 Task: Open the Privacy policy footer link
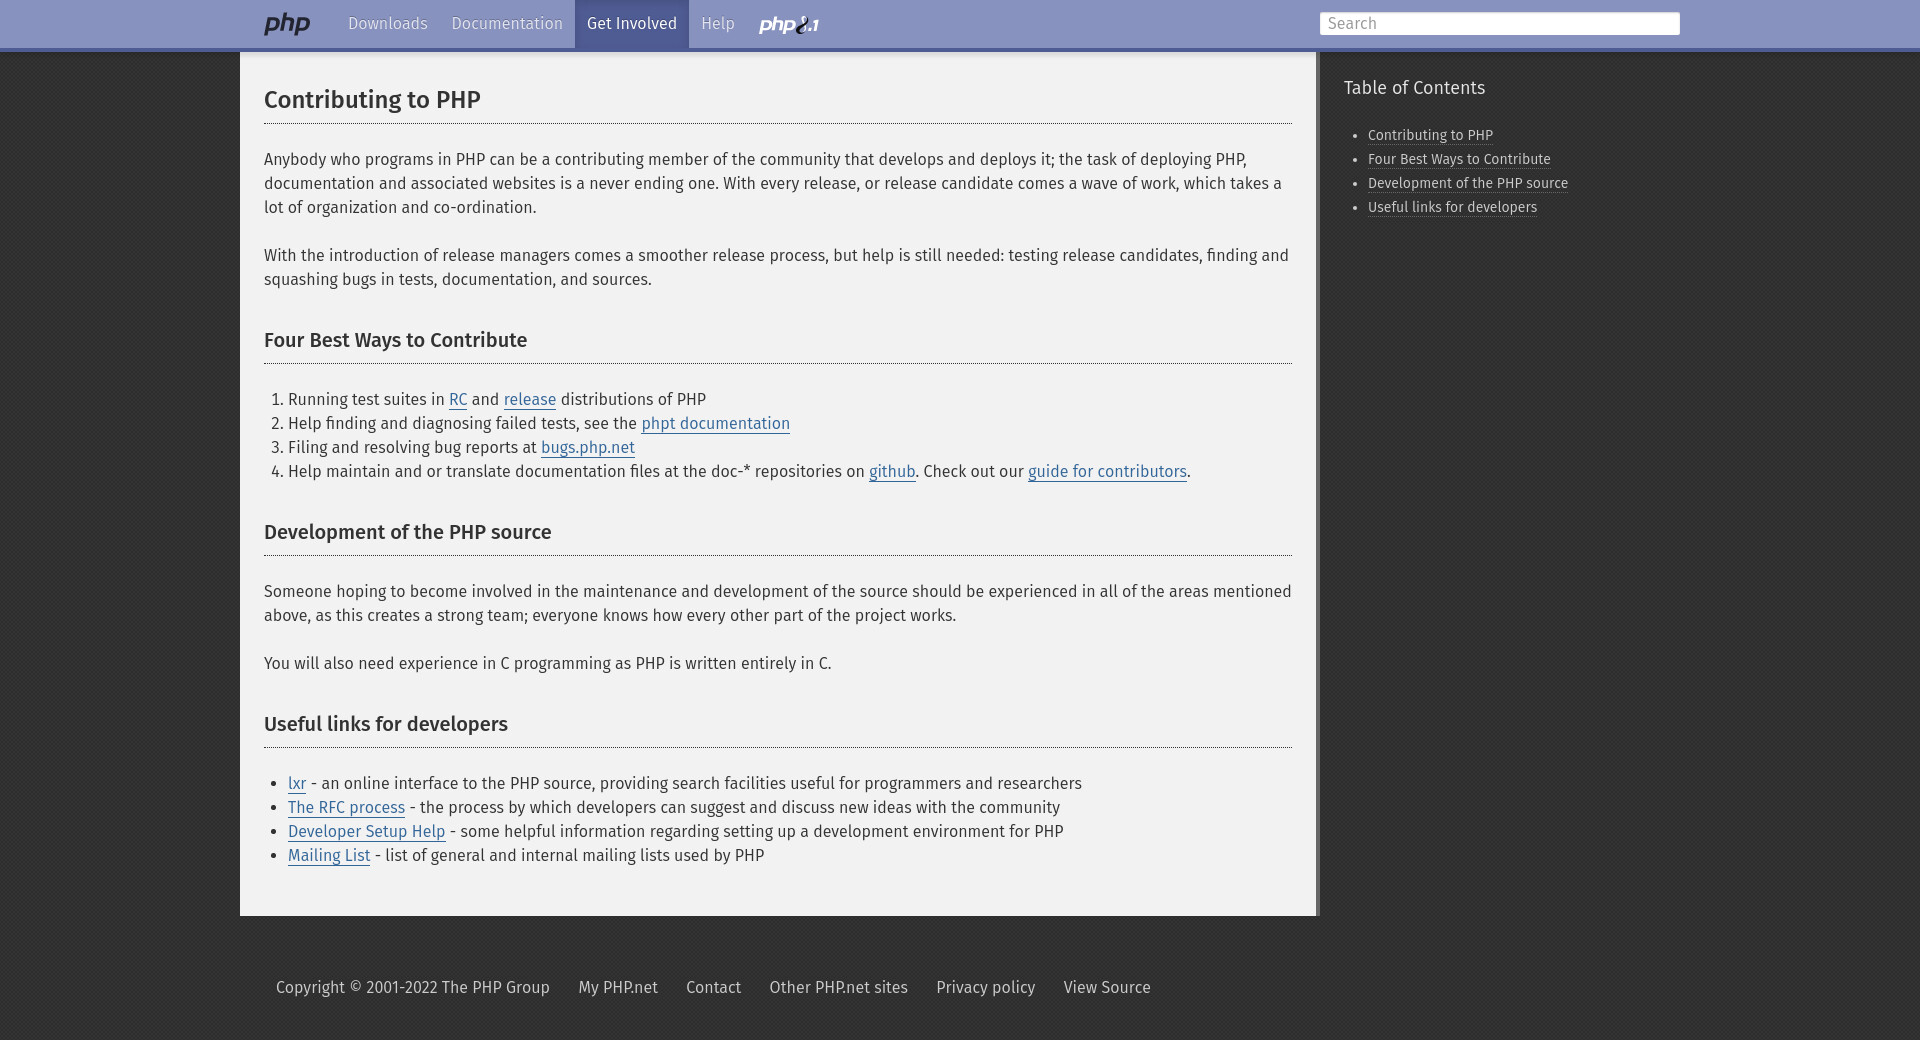point(985,988)
